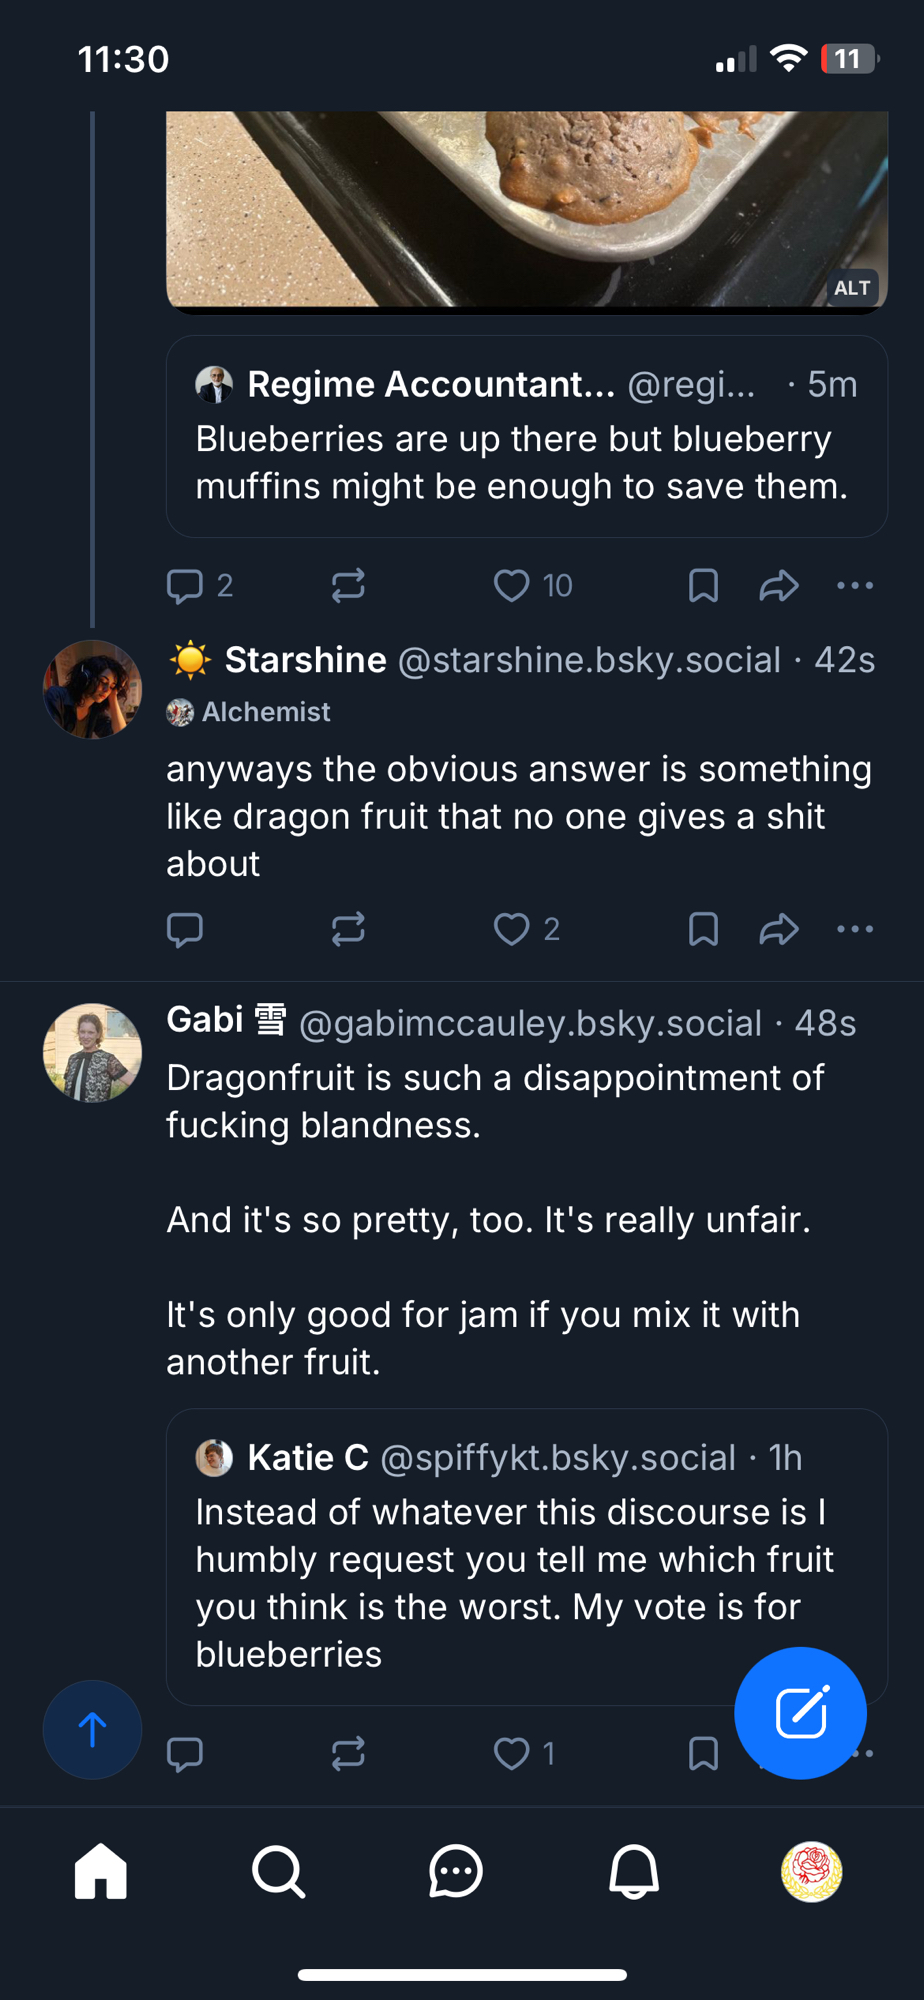The height and width of the screenshot is (2000, 924).
Task: Like Starshine's dragon fruit post
Action: click(512, 929)
